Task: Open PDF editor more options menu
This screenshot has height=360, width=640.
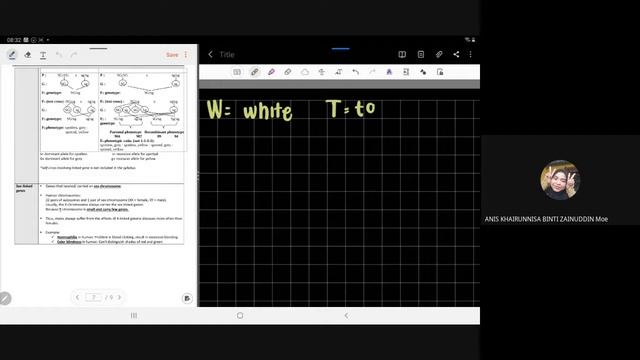Action: 186,55
